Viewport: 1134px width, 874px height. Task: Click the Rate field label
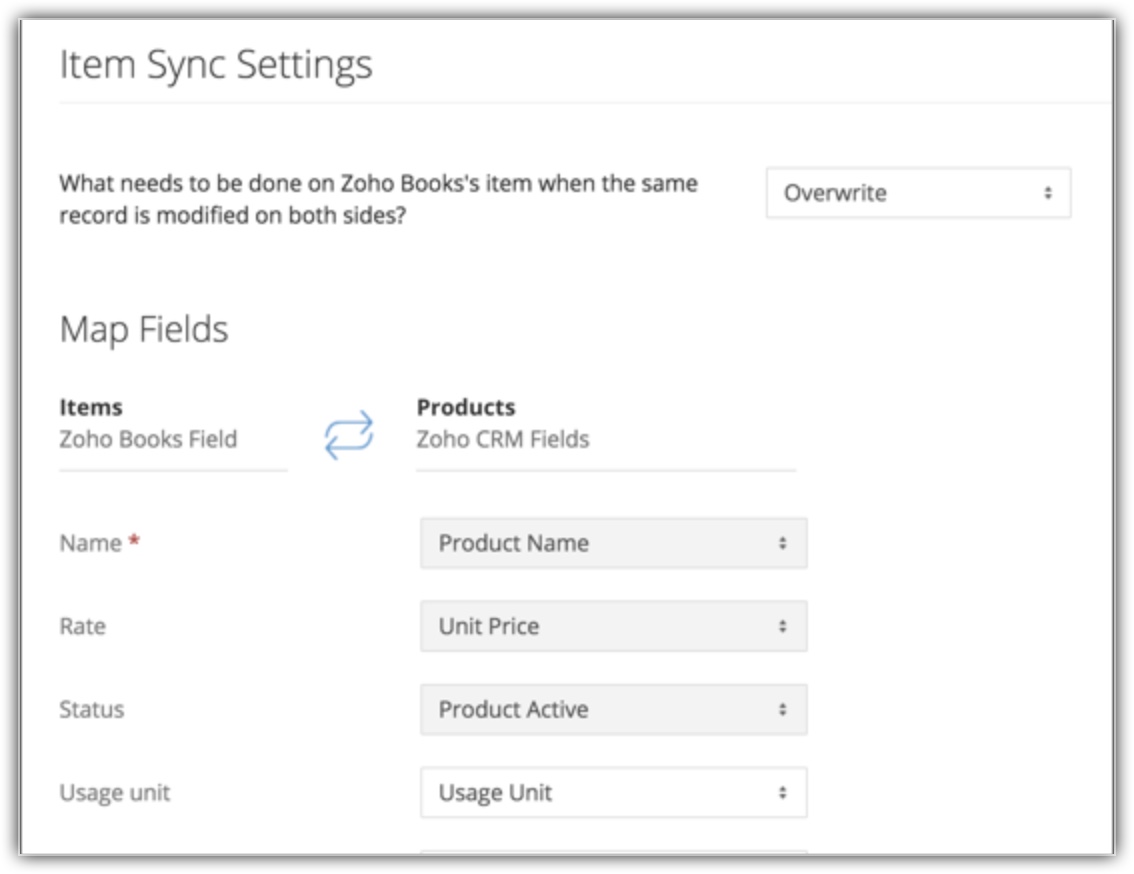(x=82, y=627)
